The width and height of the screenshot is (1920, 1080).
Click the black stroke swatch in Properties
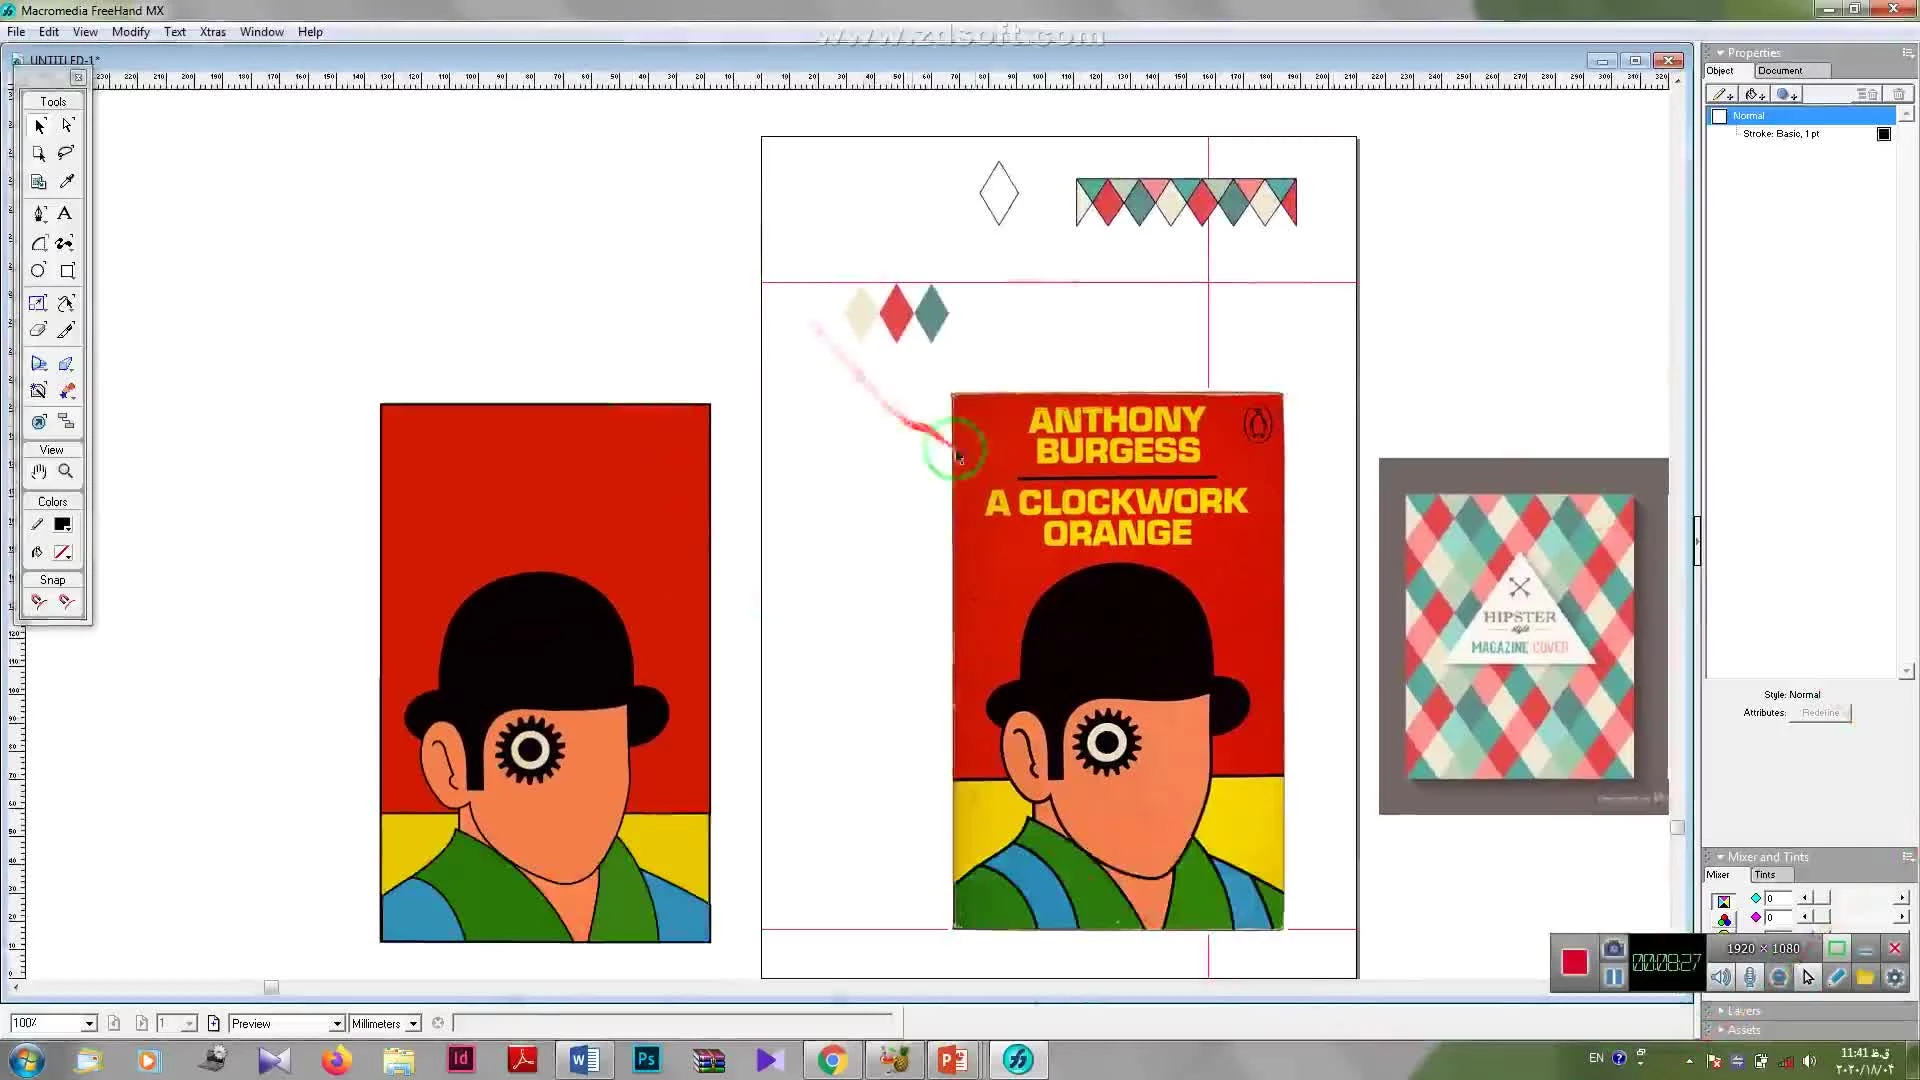1884,134
